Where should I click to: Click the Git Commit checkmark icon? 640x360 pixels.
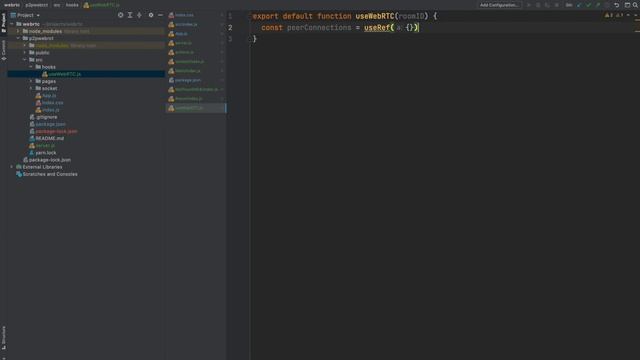click(589, 5)
